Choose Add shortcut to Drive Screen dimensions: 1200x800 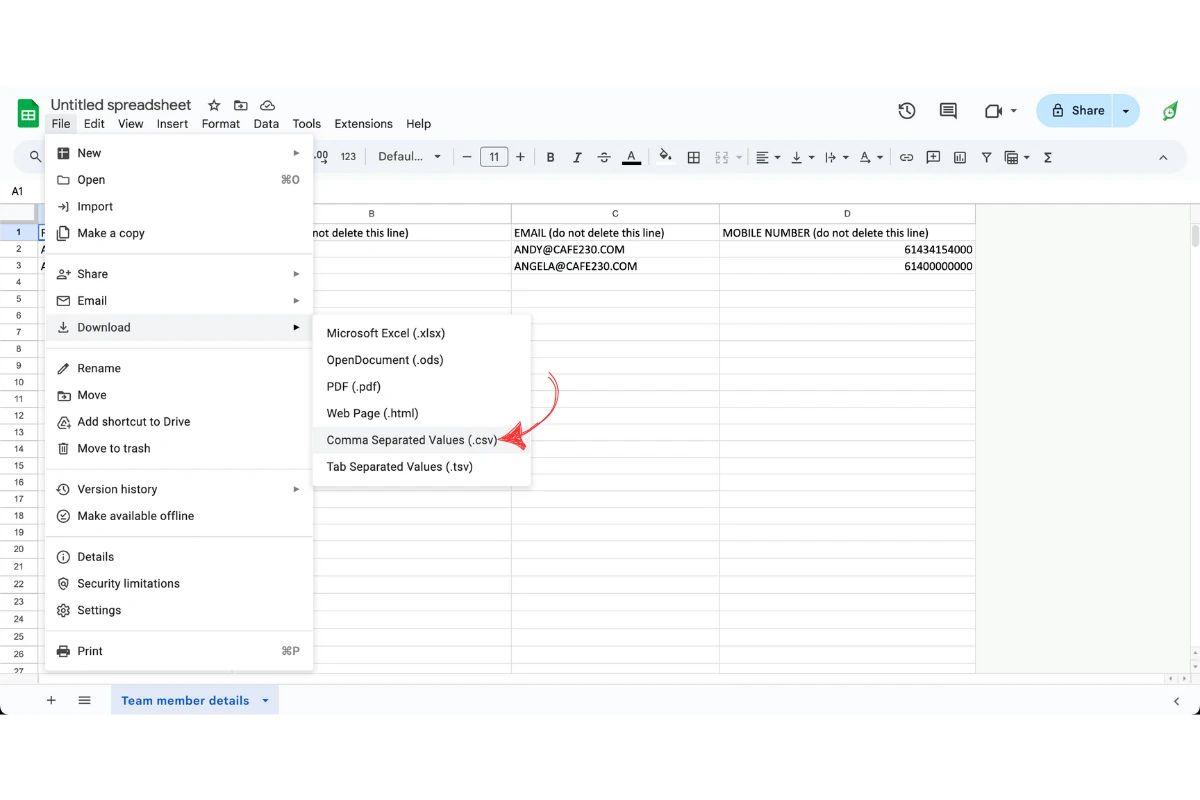(x=179, y=422)
